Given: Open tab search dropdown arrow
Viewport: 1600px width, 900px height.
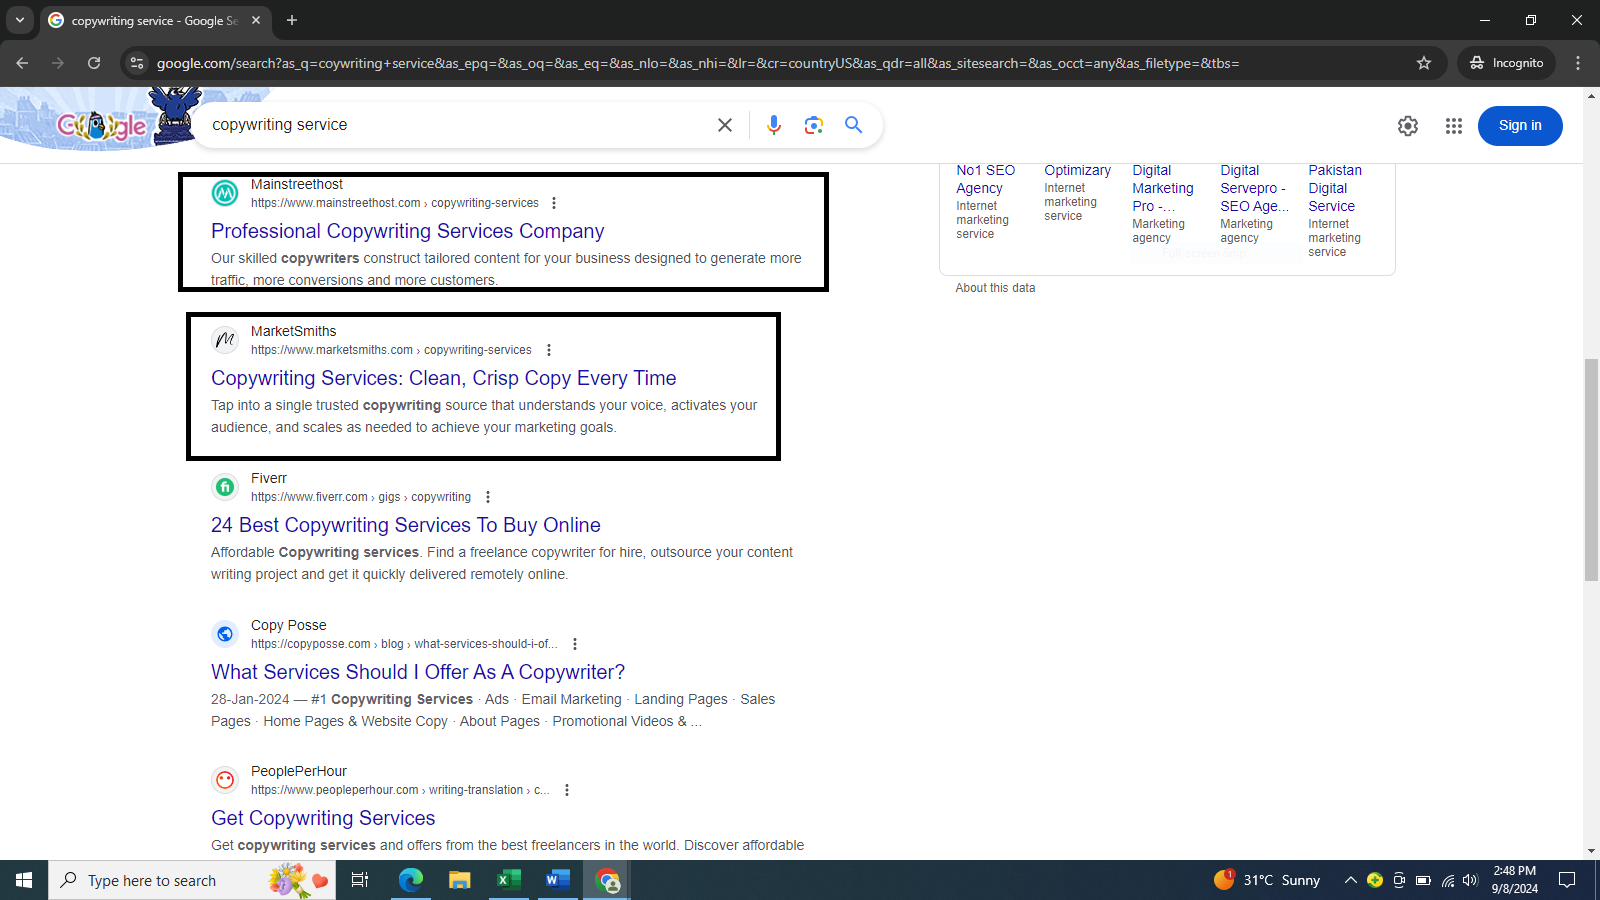Looking at the screenshot, I should coord(19,20).
